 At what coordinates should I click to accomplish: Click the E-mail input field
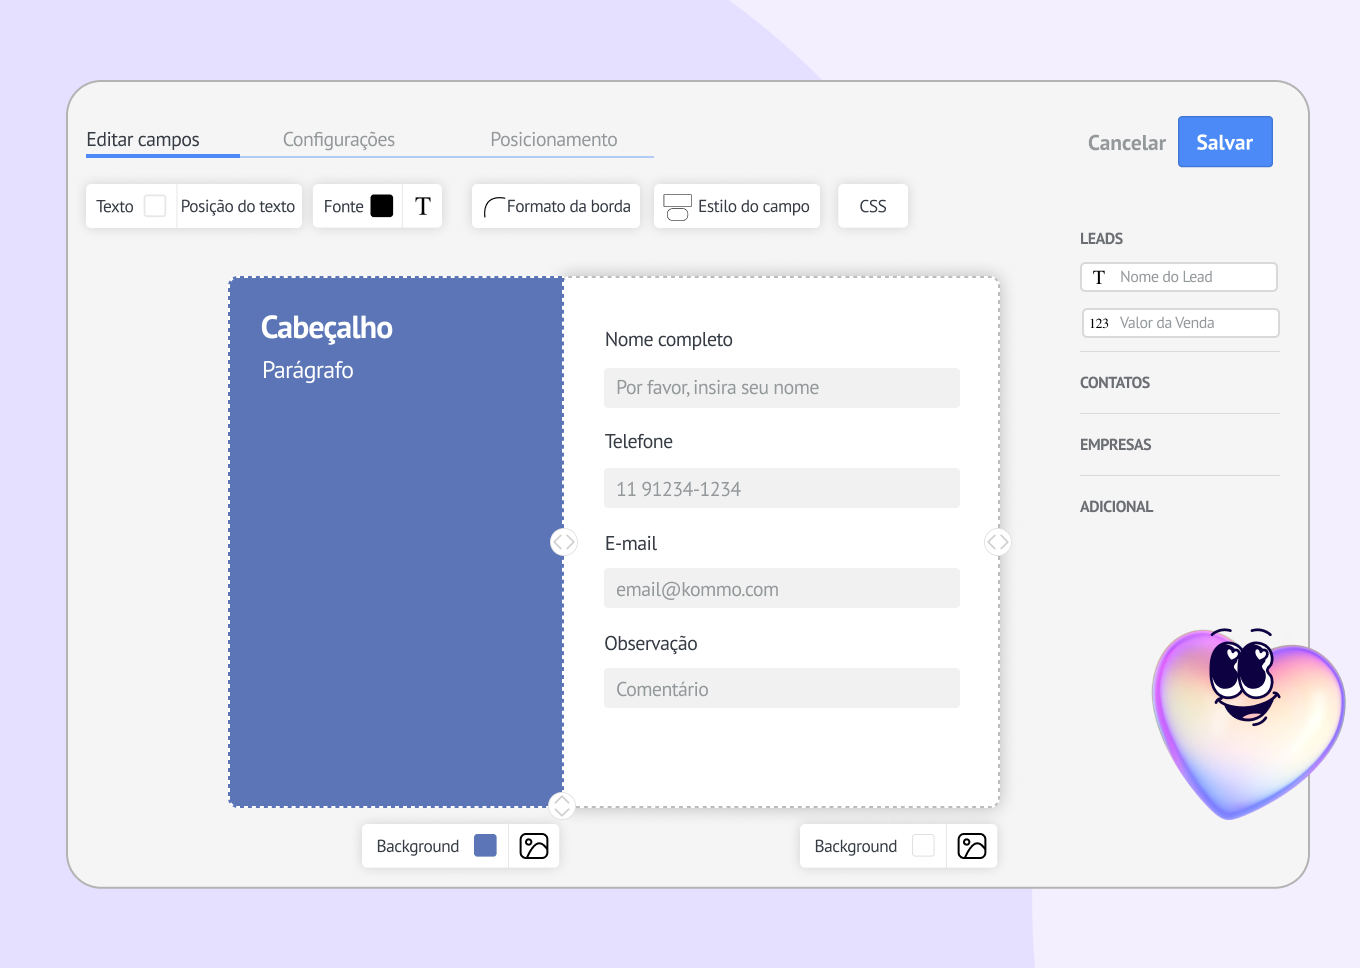(x=782, y=588)
